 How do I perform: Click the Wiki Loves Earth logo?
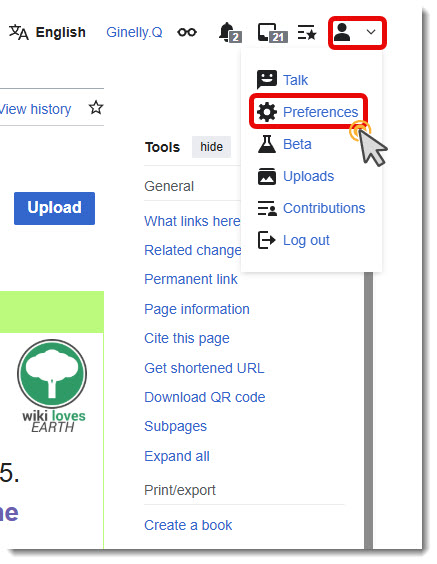(53, 386)
